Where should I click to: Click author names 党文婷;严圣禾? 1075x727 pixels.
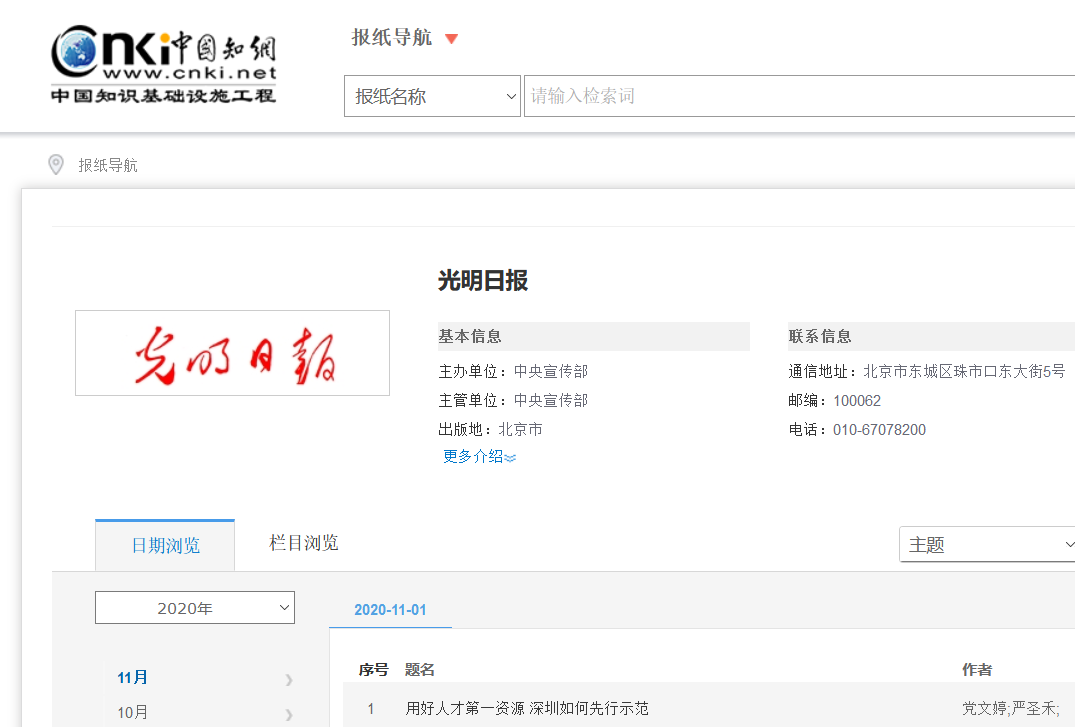pos(1011,708)
